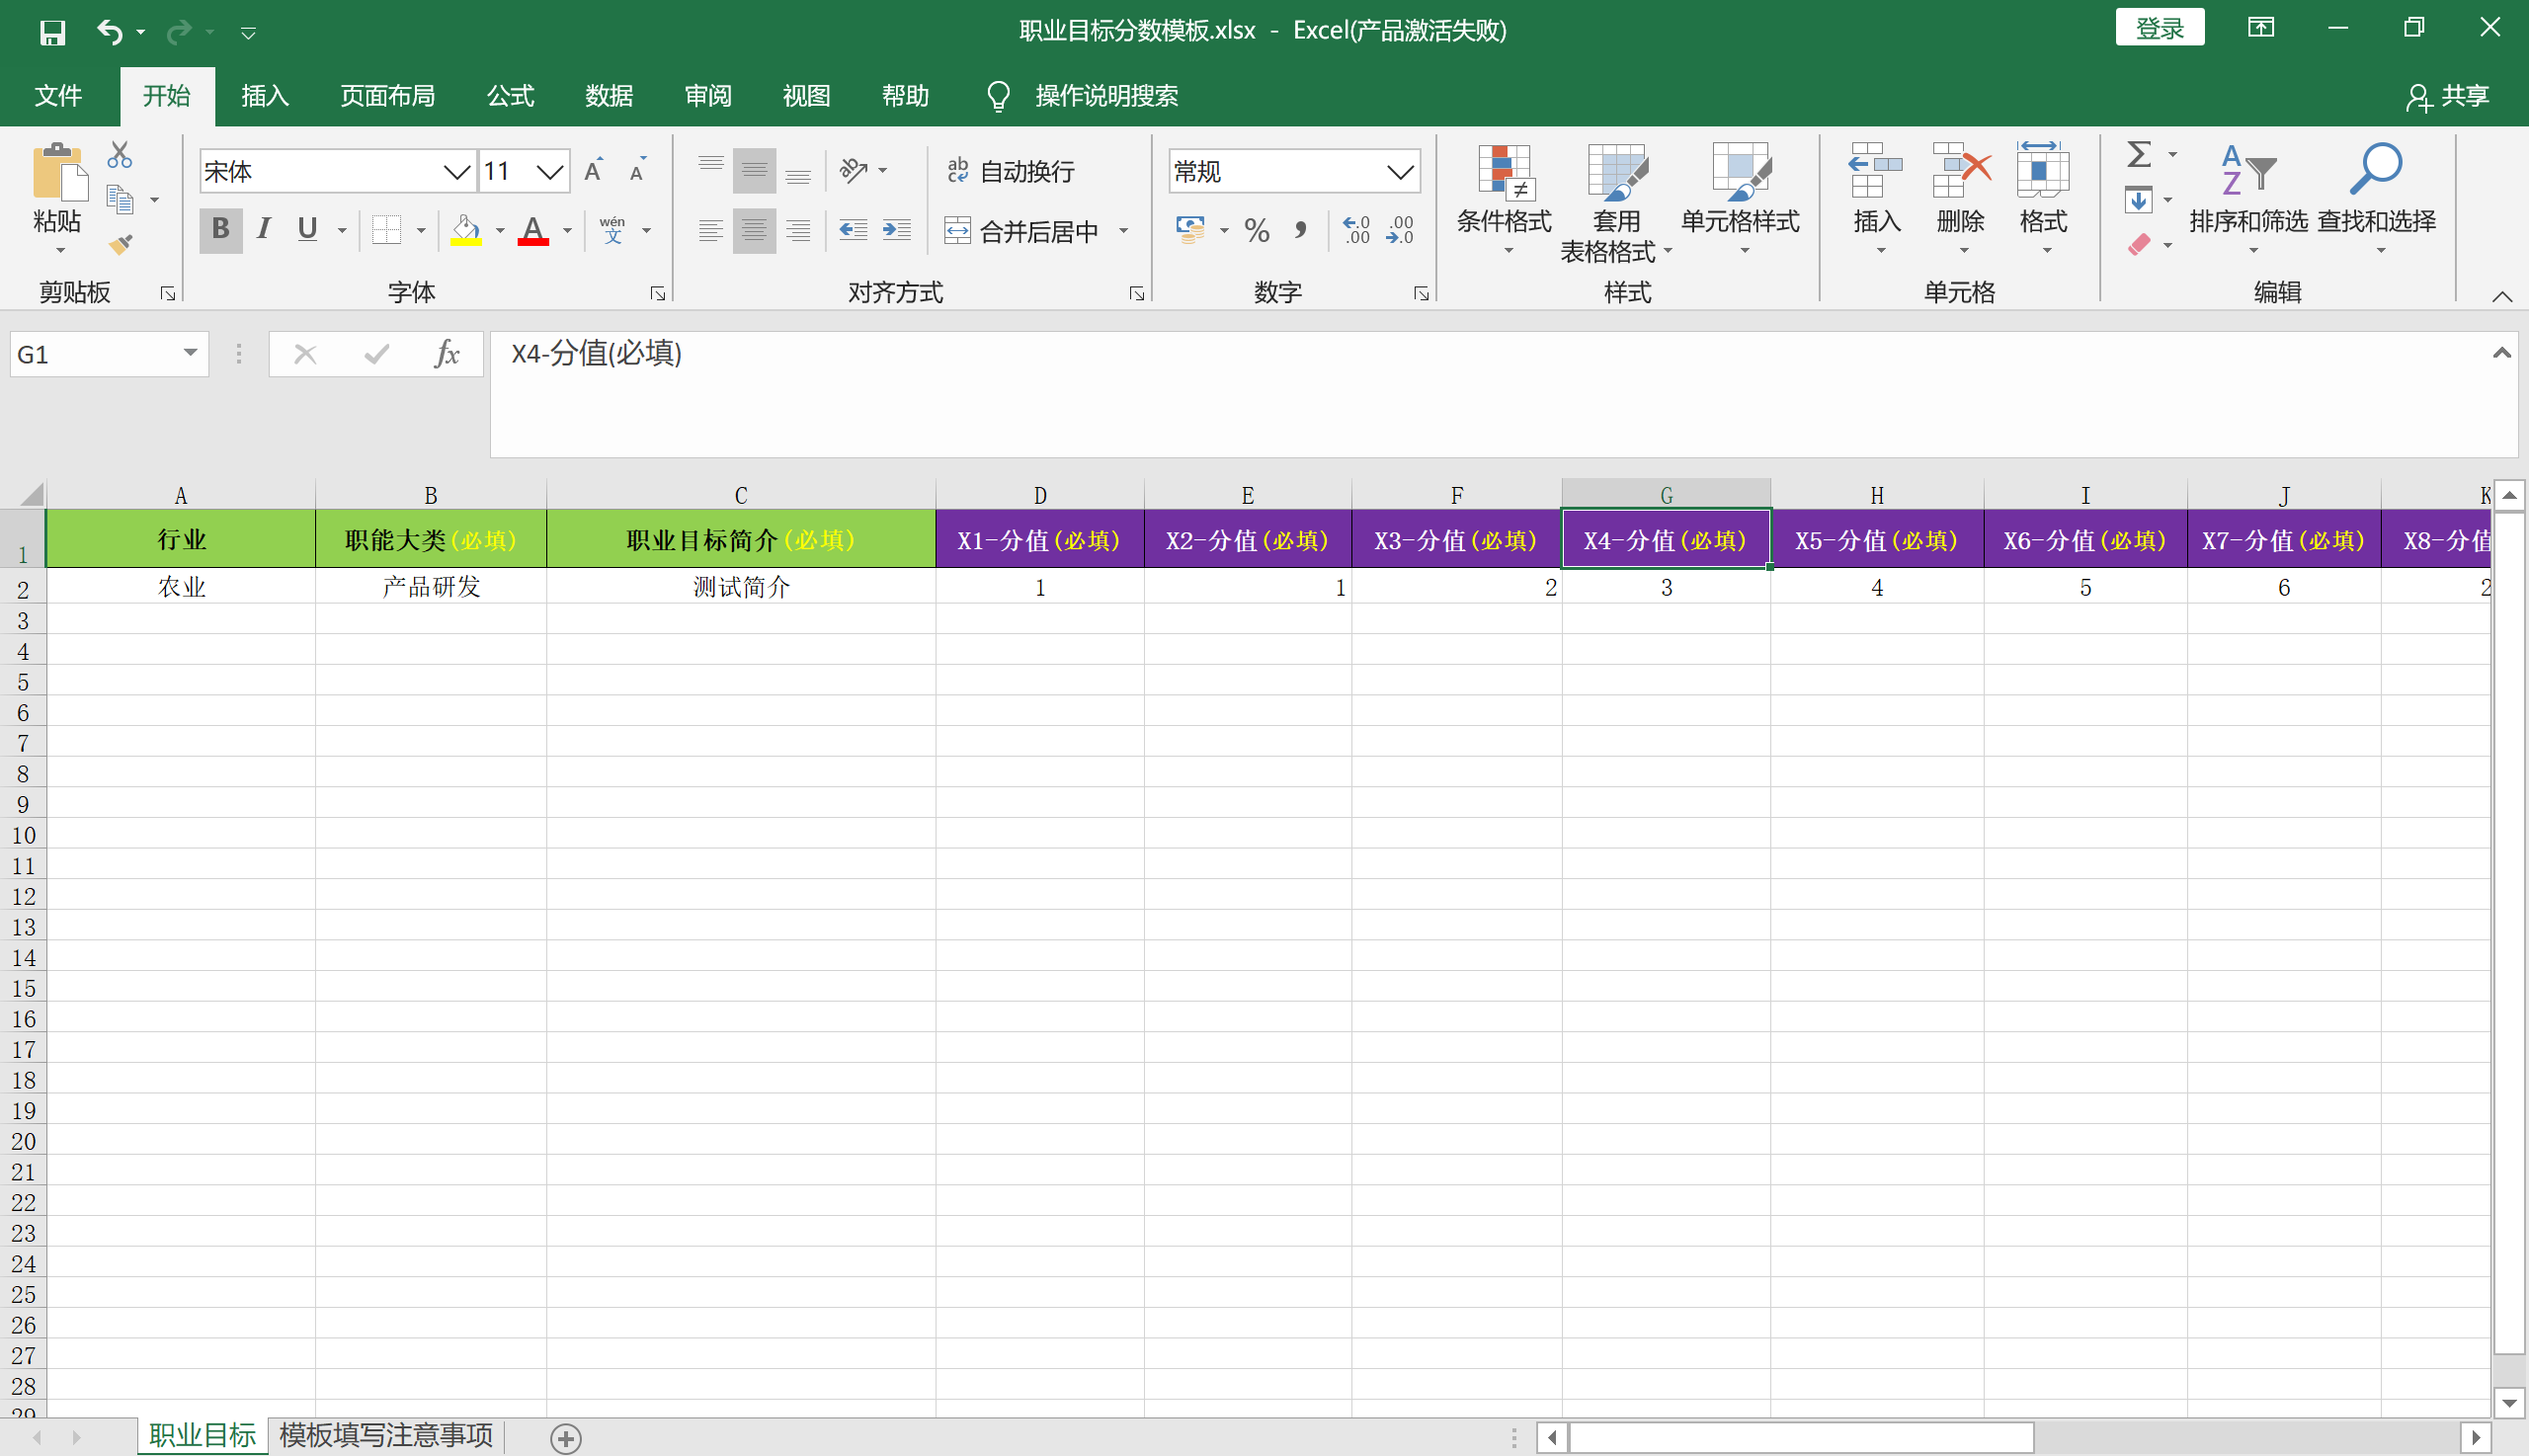
Task: Toggle 合并后居中 merge and center
Action: (x=1032, y=230)
